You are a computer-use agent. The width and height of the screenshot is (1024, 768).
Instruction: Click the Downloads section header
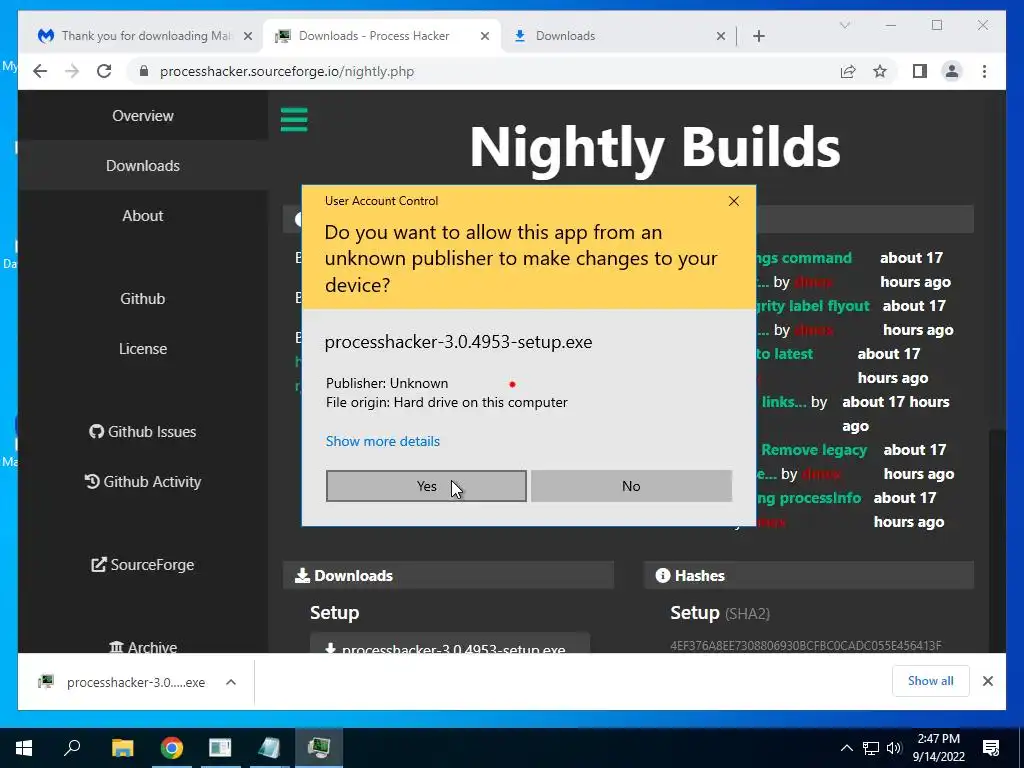pyautogui.click(x=448, y=575)
